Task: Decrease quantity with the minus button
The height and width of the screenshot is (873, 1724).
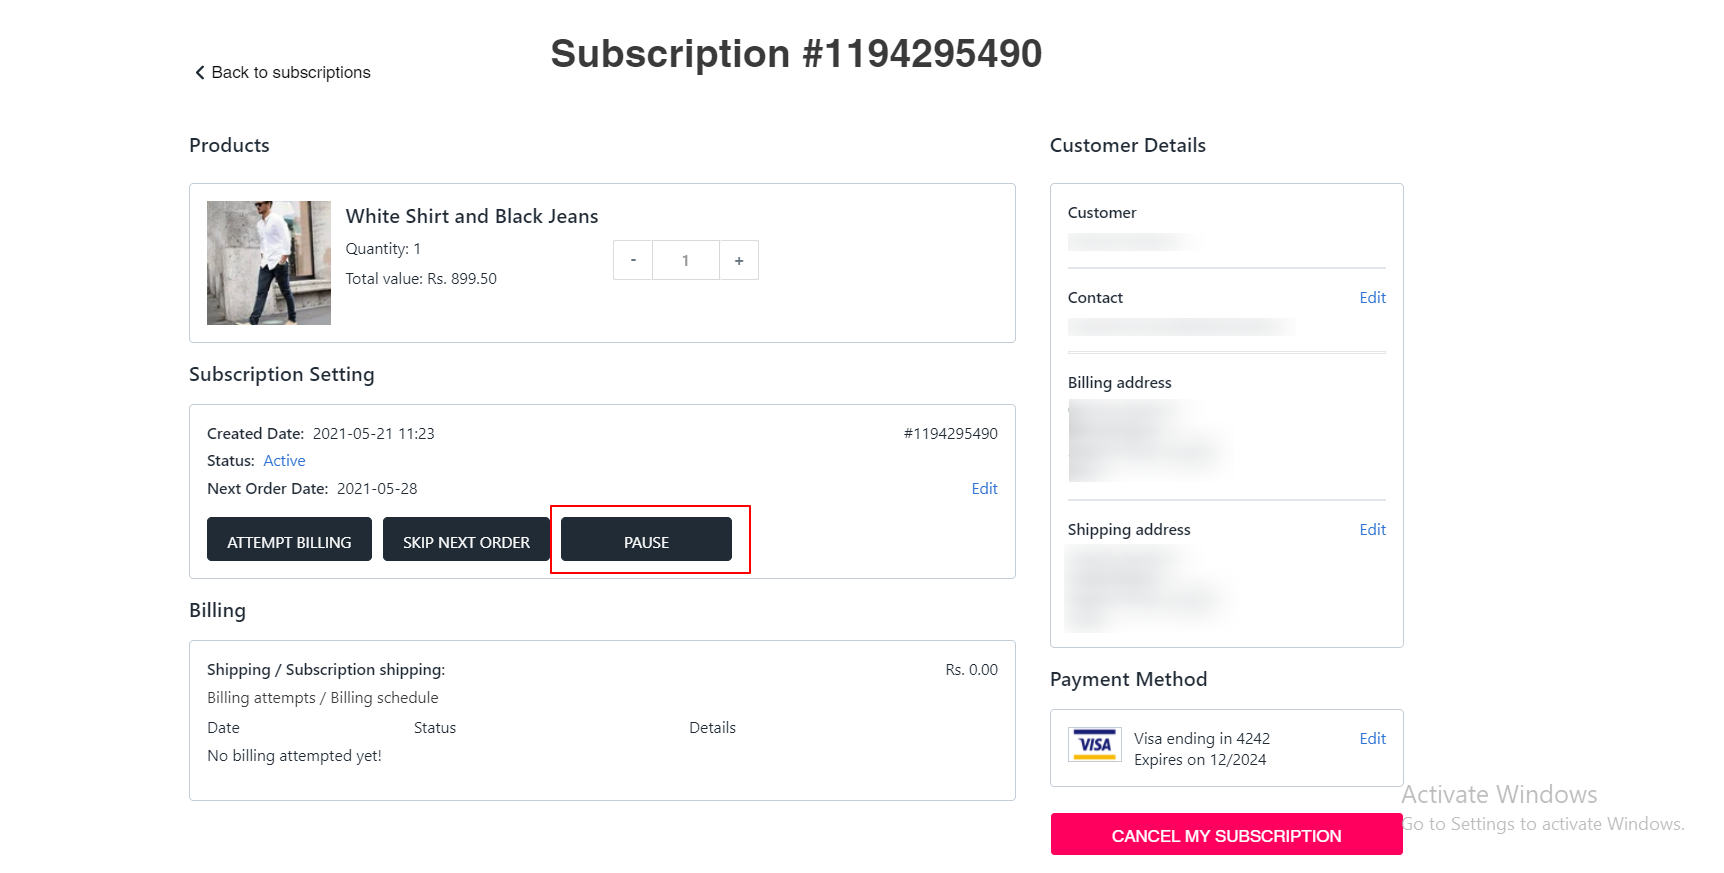Action: [x=633, y=260]
